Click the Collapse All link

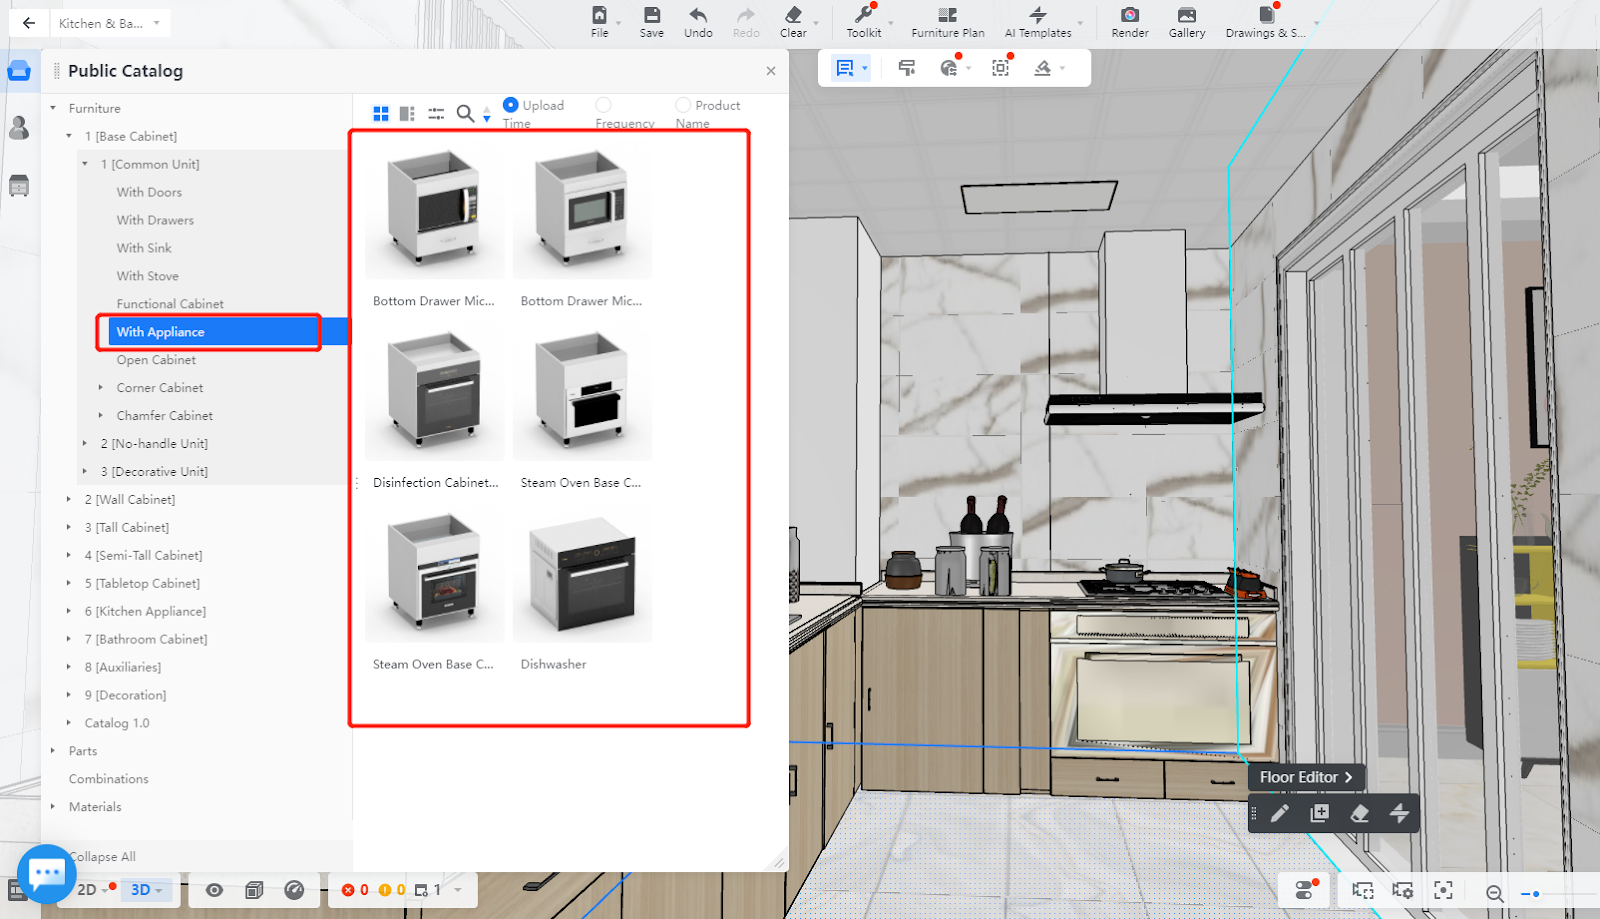[103, 857]
